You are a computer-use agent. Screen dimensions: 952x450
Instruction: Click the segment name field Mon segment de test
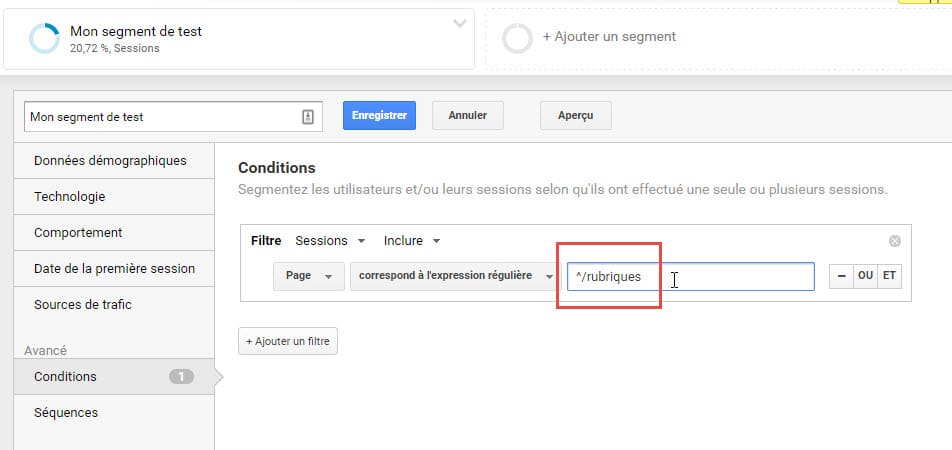point(173,117)
